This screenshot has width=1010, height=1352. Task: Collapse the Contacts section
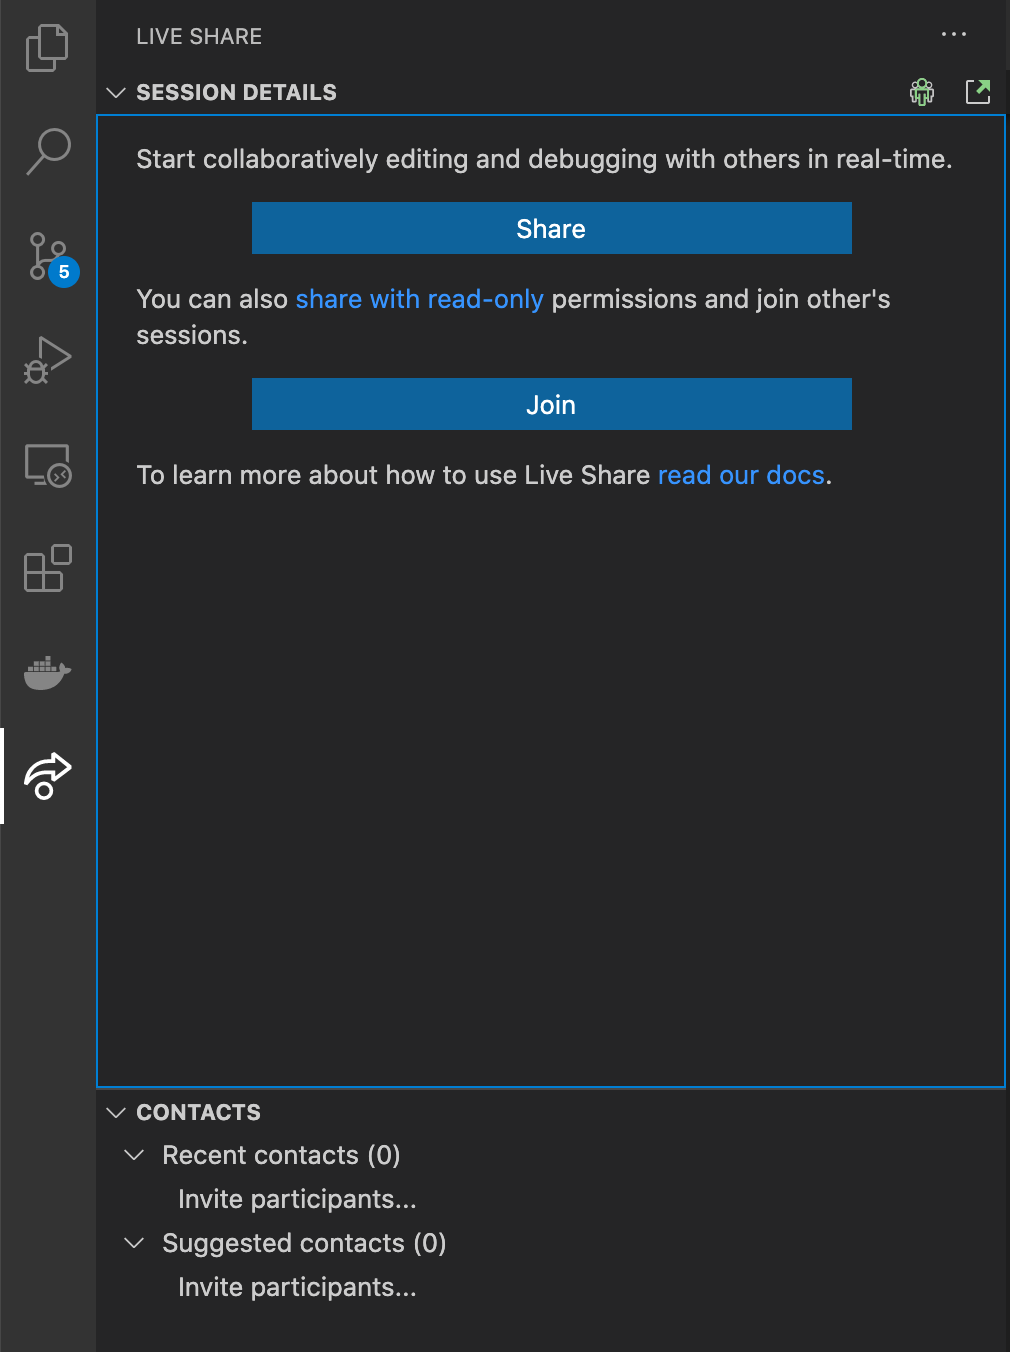tap(116, 1112)
